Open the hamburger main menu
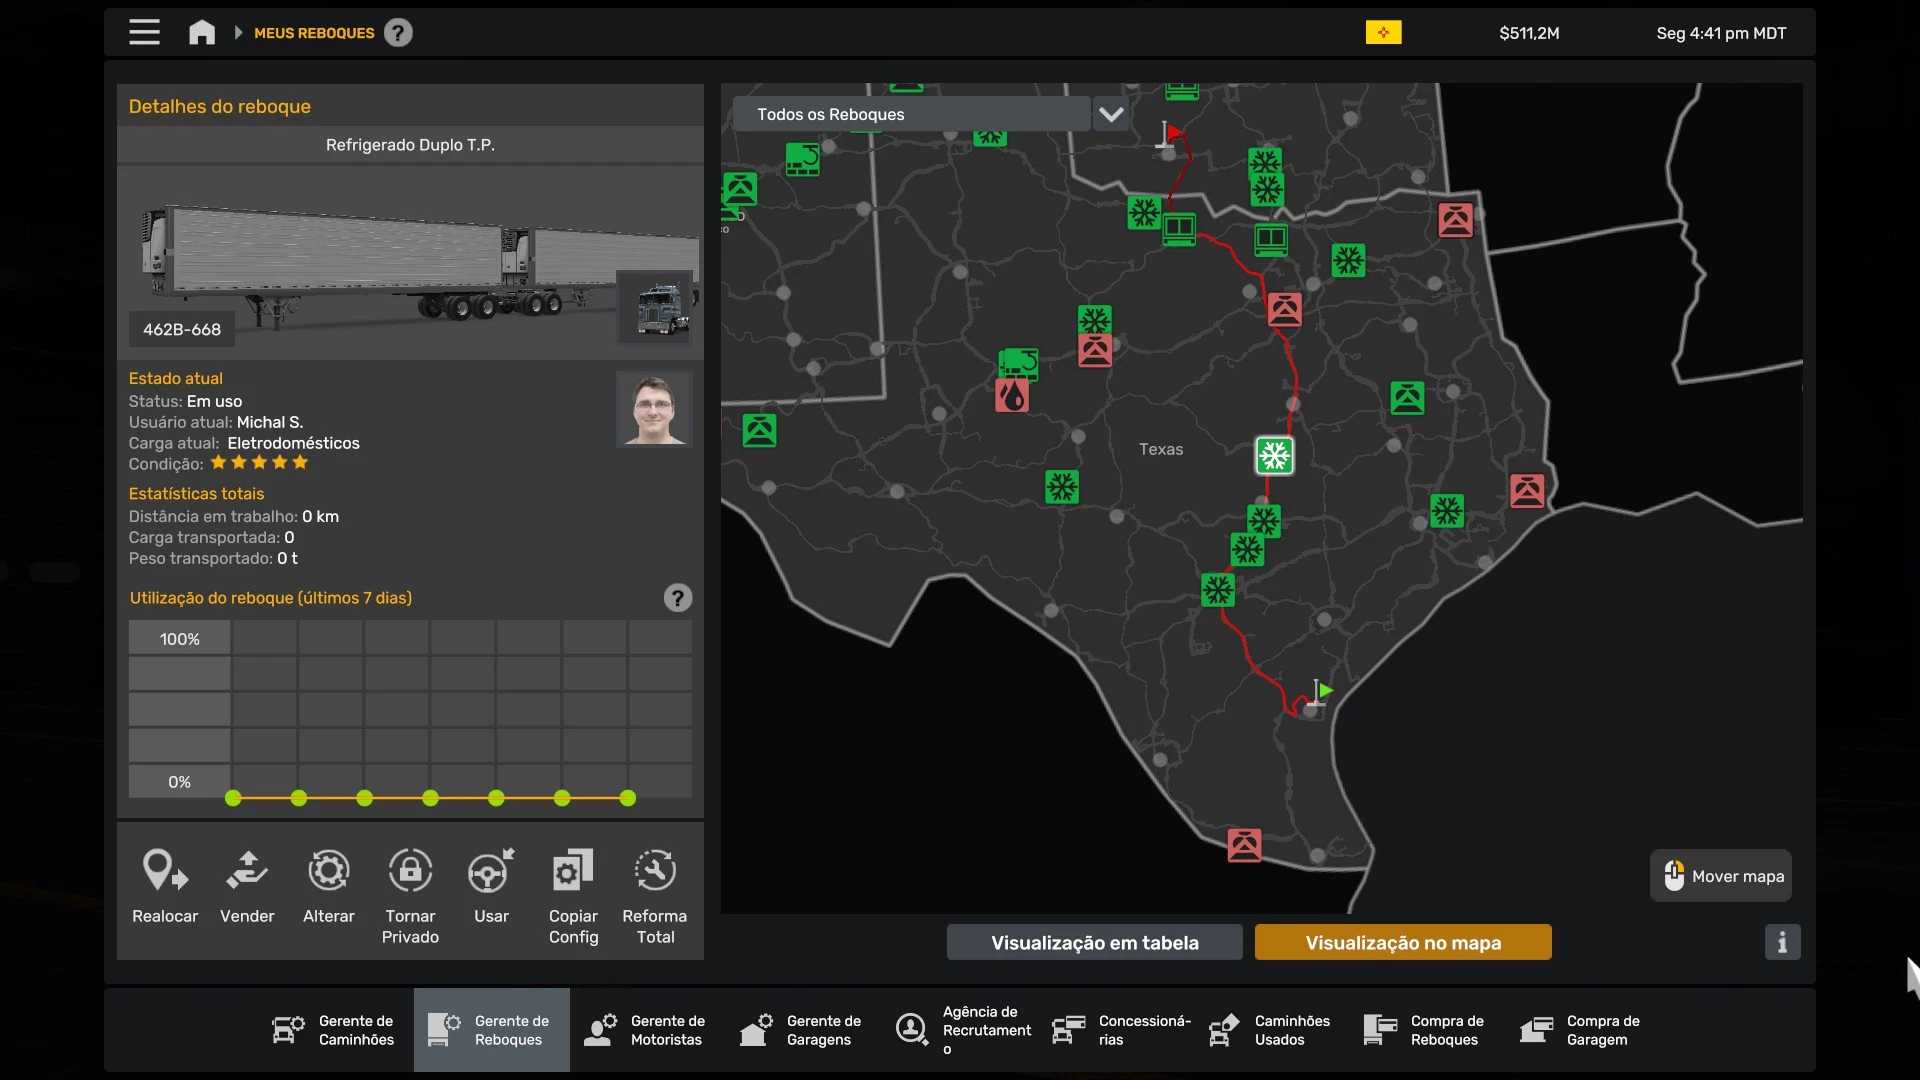 click(x=144, y=33)
